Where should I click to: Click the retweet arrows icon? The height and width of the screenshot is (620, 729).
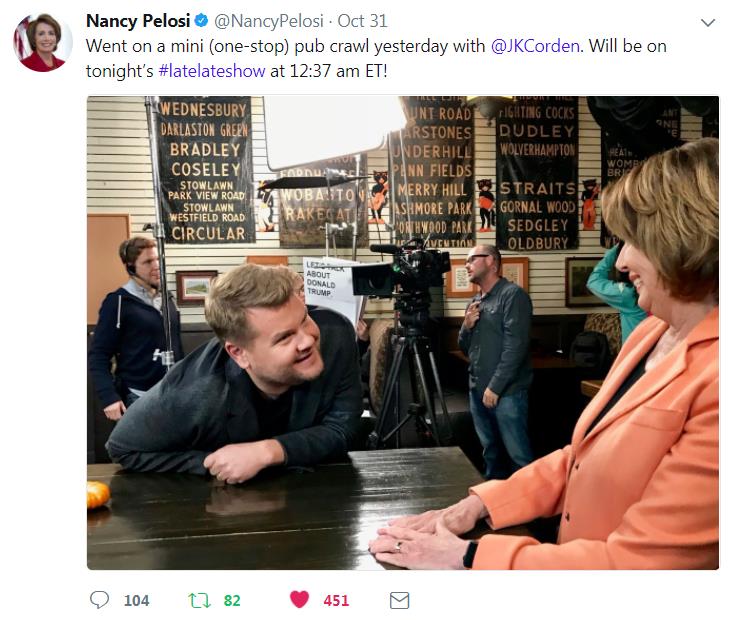(199, 600)
